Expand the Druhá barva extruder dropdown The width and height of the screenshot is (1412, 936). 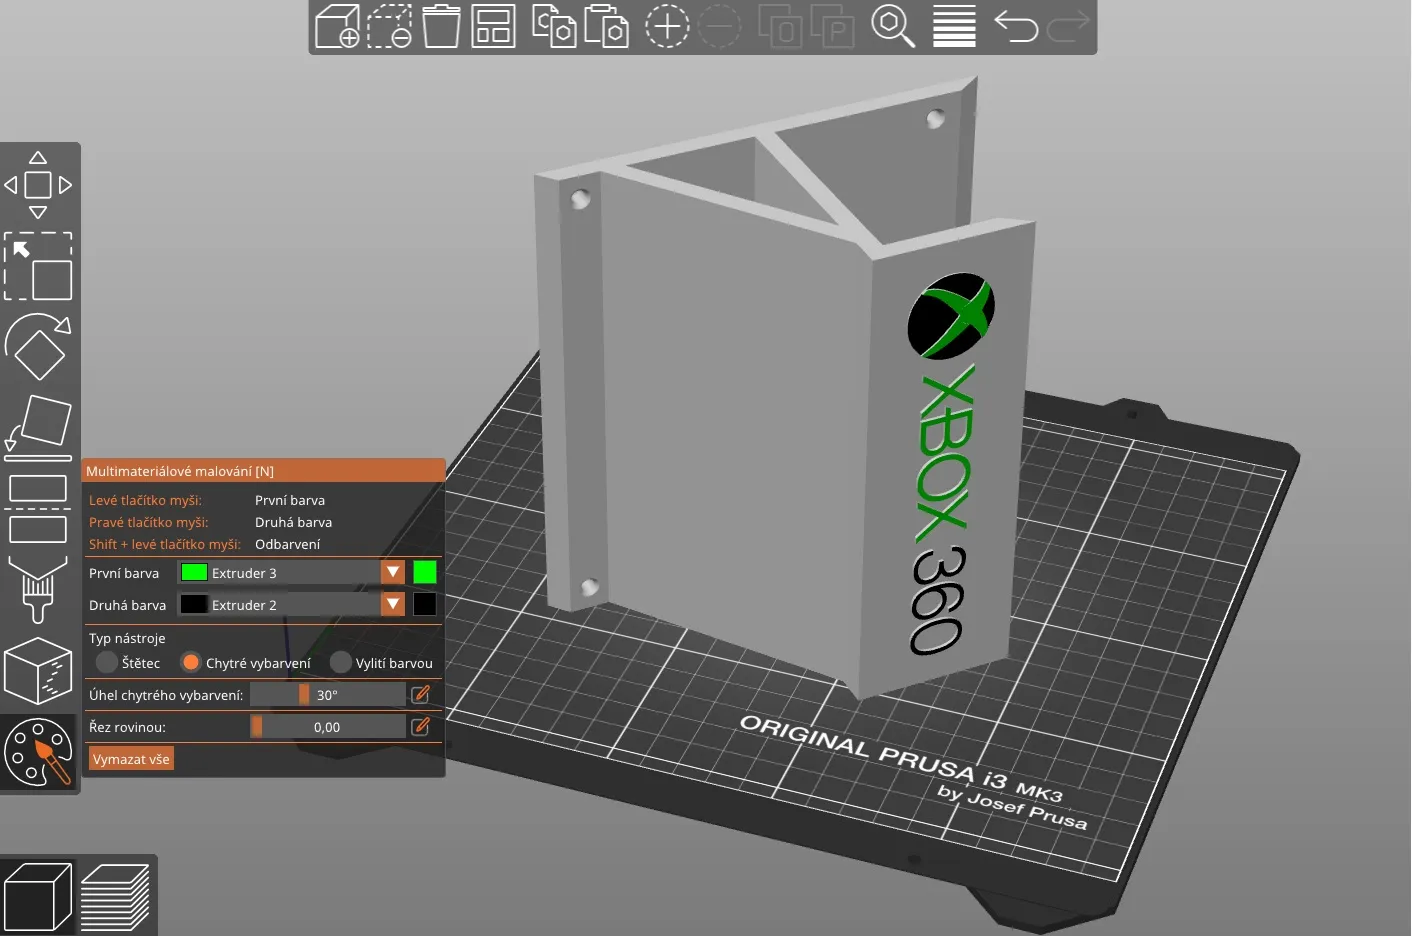pyautogui.click(x=393, y=605)
